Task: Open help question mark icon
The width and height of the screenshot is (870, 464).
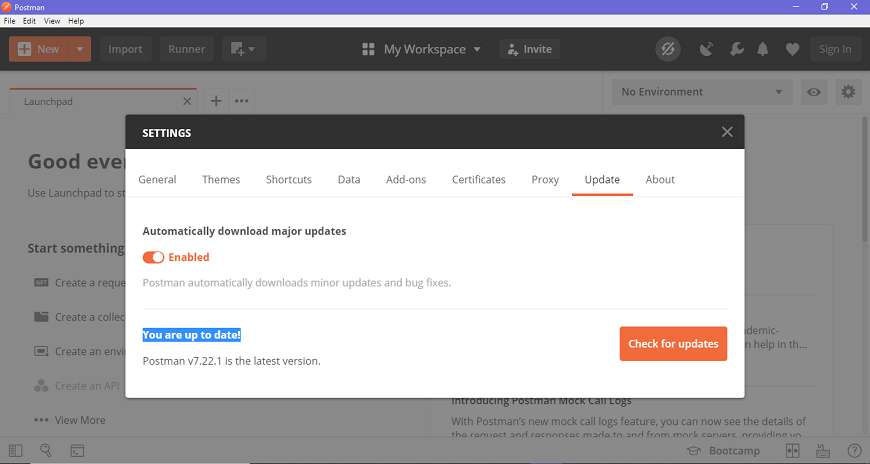Action: point(854,451)
